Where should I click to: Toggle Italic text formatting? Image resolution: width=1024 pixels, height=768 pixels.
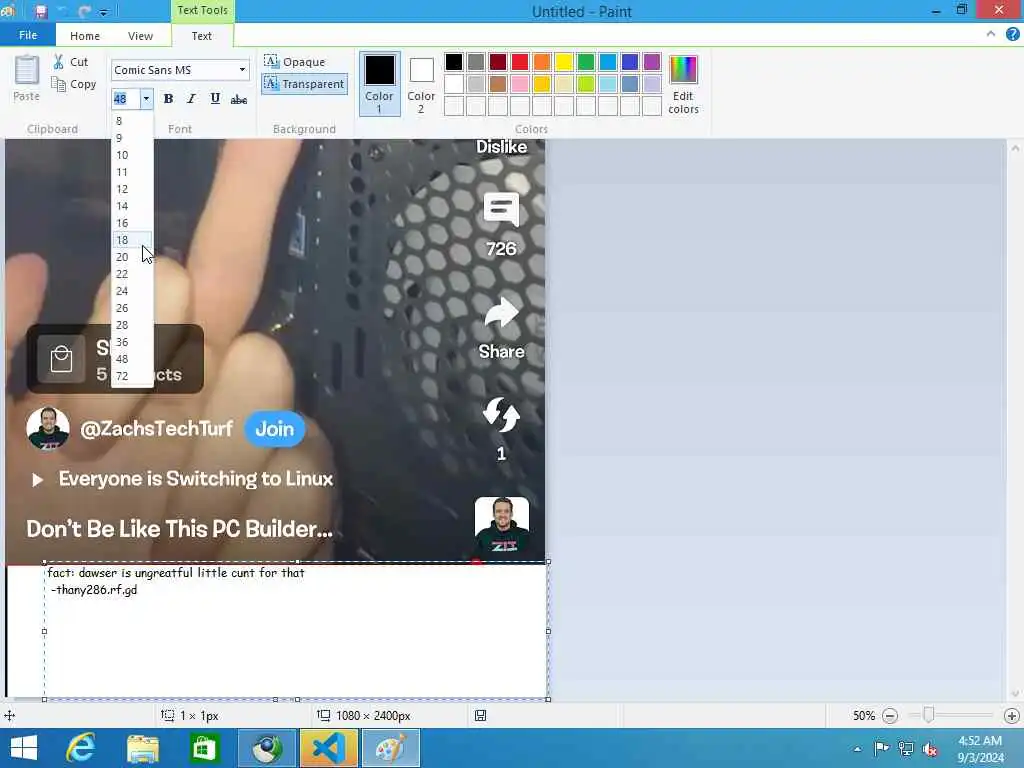tap(191, 99)
